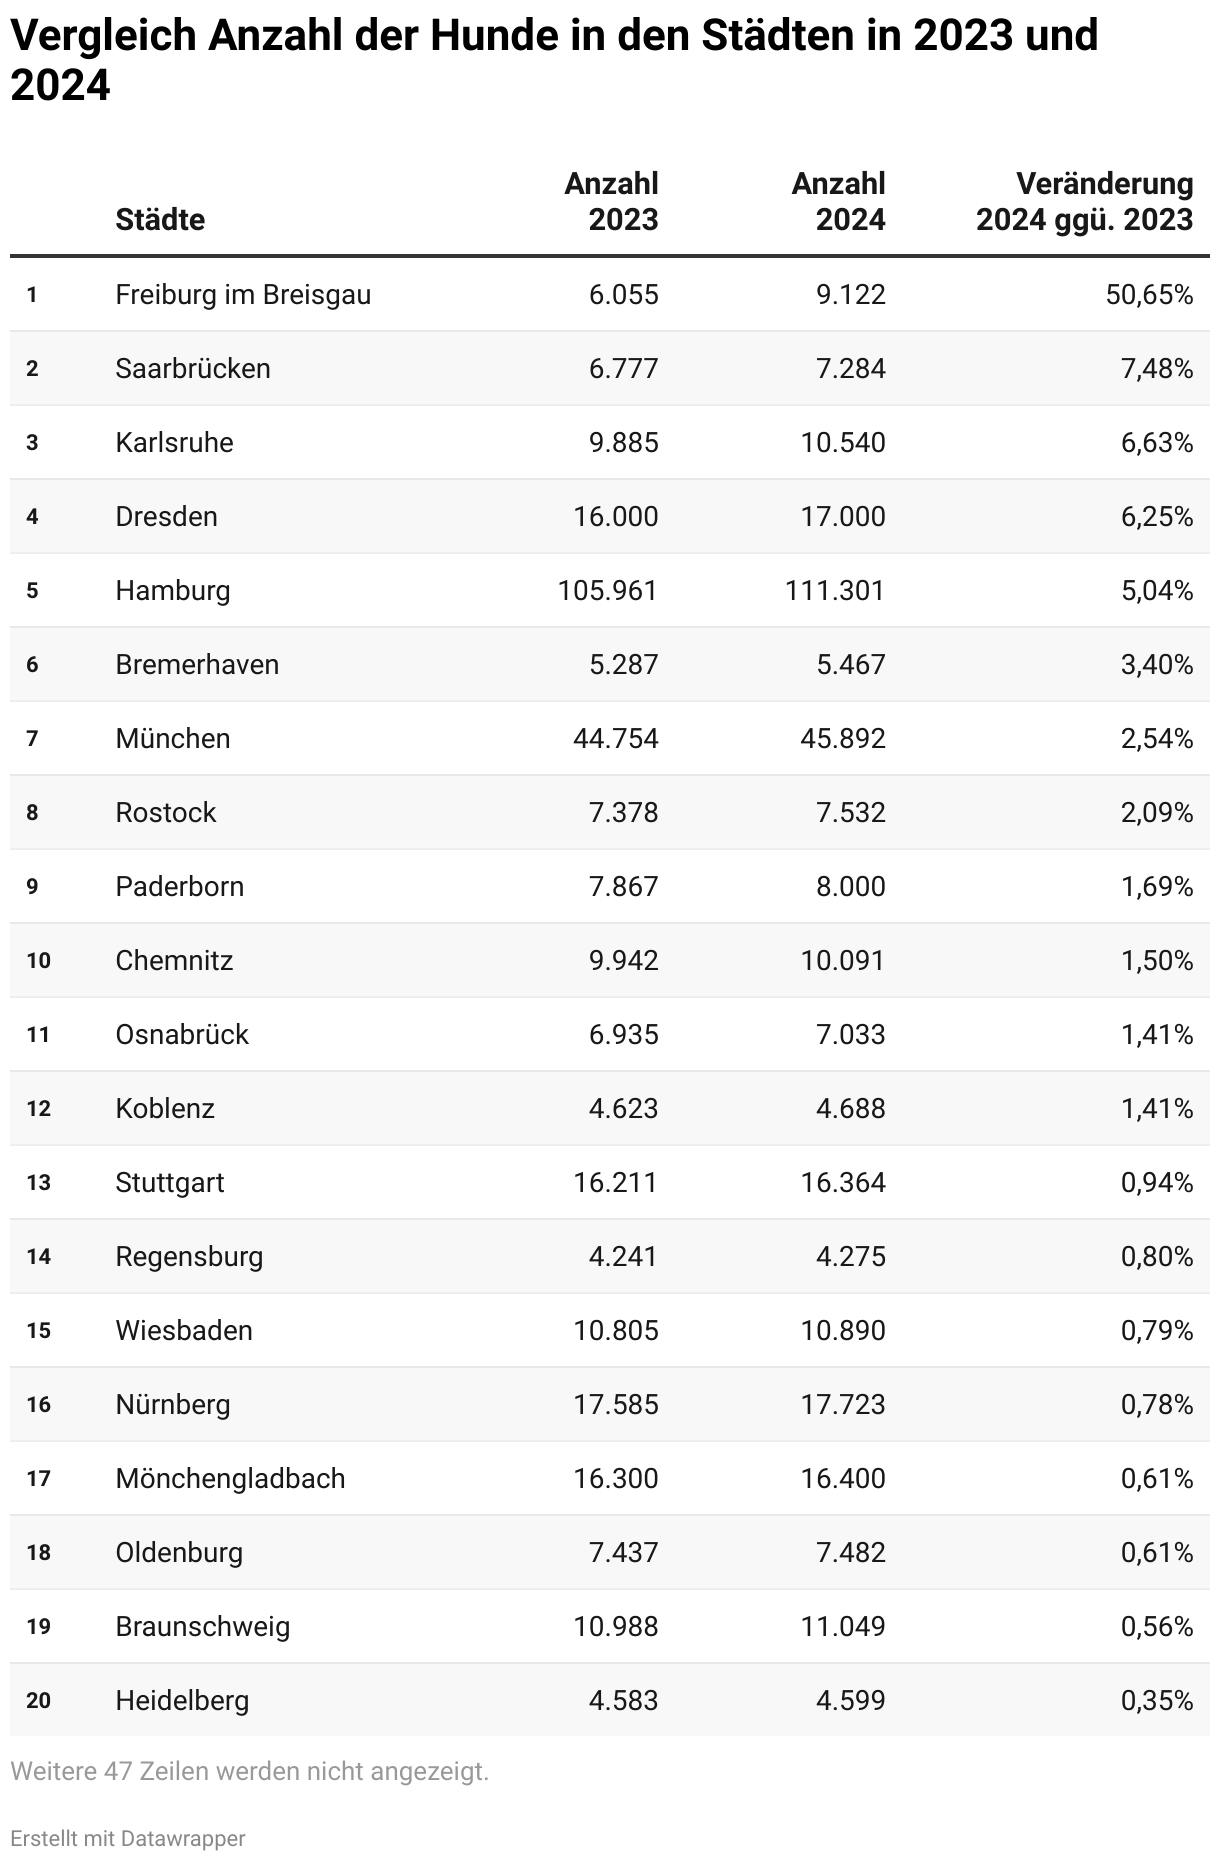Image resolution: width=1220 pixels, height=1862 pixels.
Task: Click Rostock's 2023 count 7.378
Action: pos(623,813)
